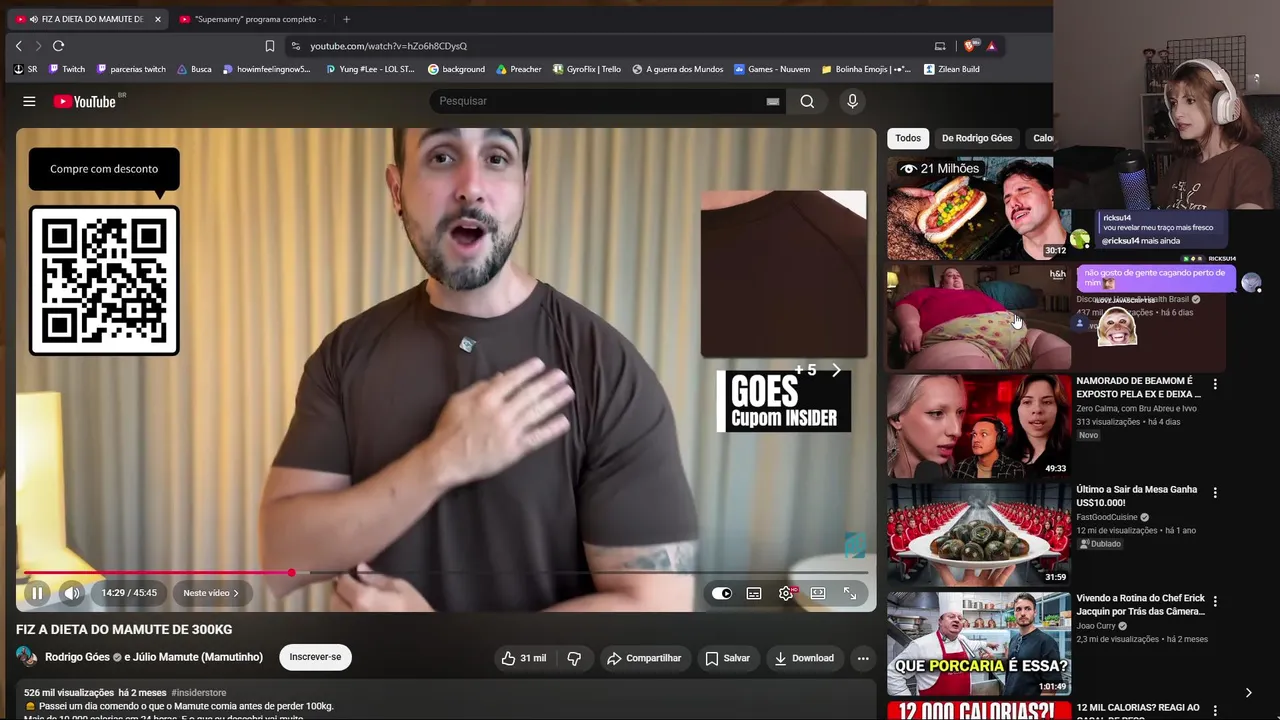Expand the Neste vídeo chapters
The height and width of the screenshot is (720, 1280).
pyautogui.click(x=211, y=593)
